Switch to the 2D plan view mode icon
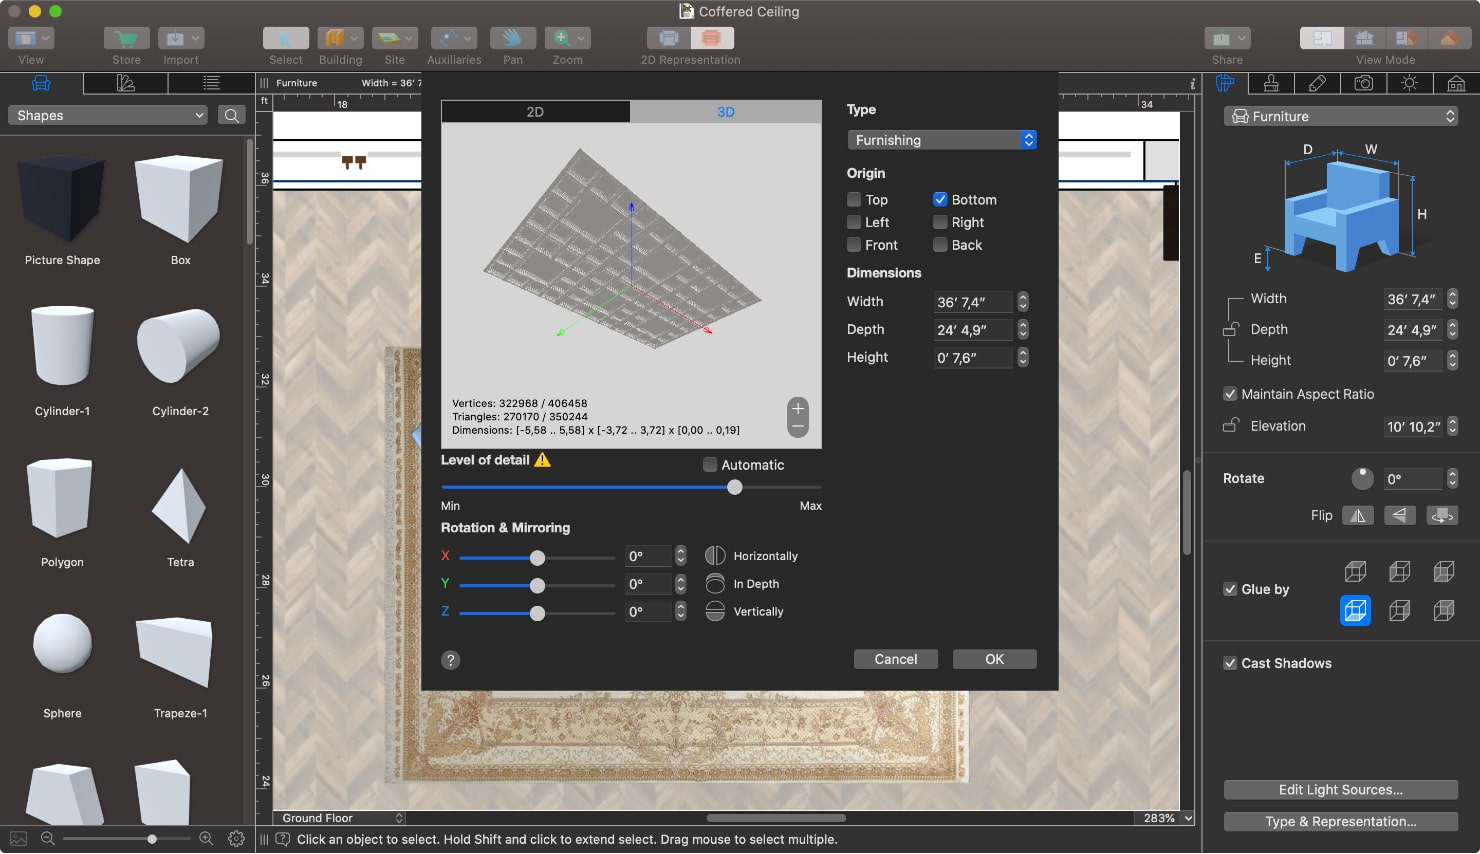The width and height of the screenshot is (1480, 854). pyautogui.click(x=1321, y=36)
